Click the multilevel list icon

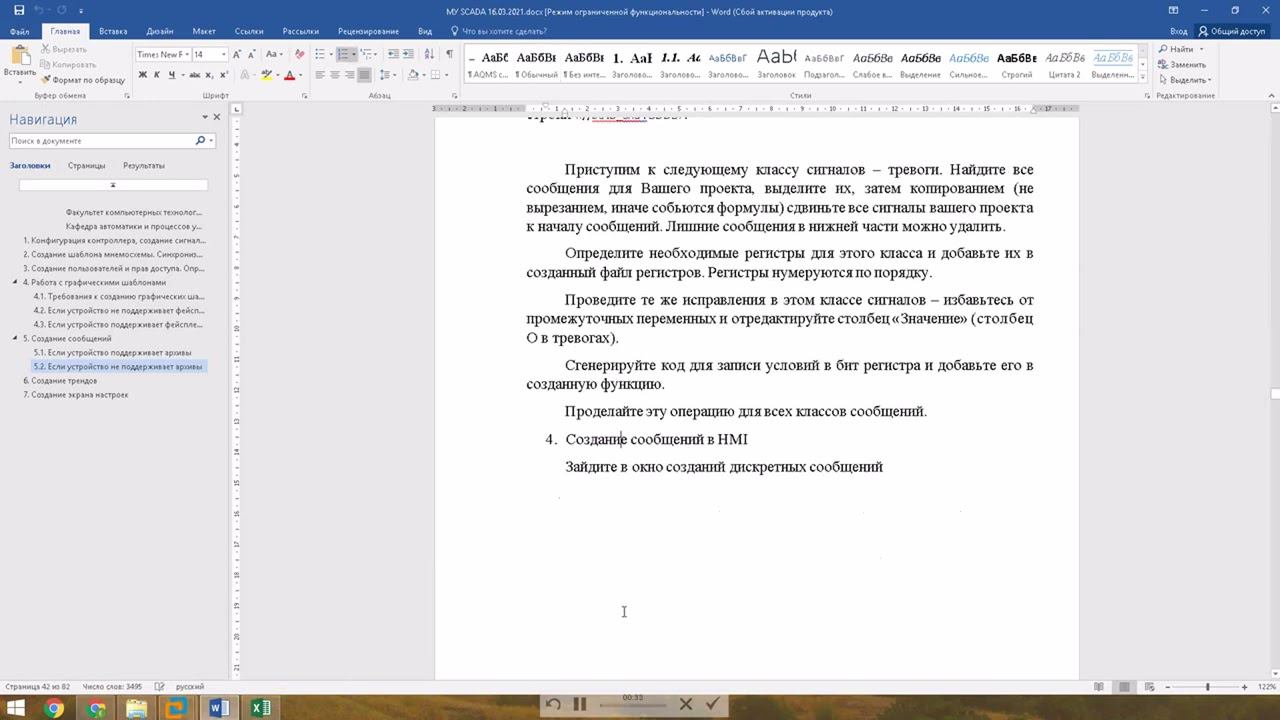366,54
